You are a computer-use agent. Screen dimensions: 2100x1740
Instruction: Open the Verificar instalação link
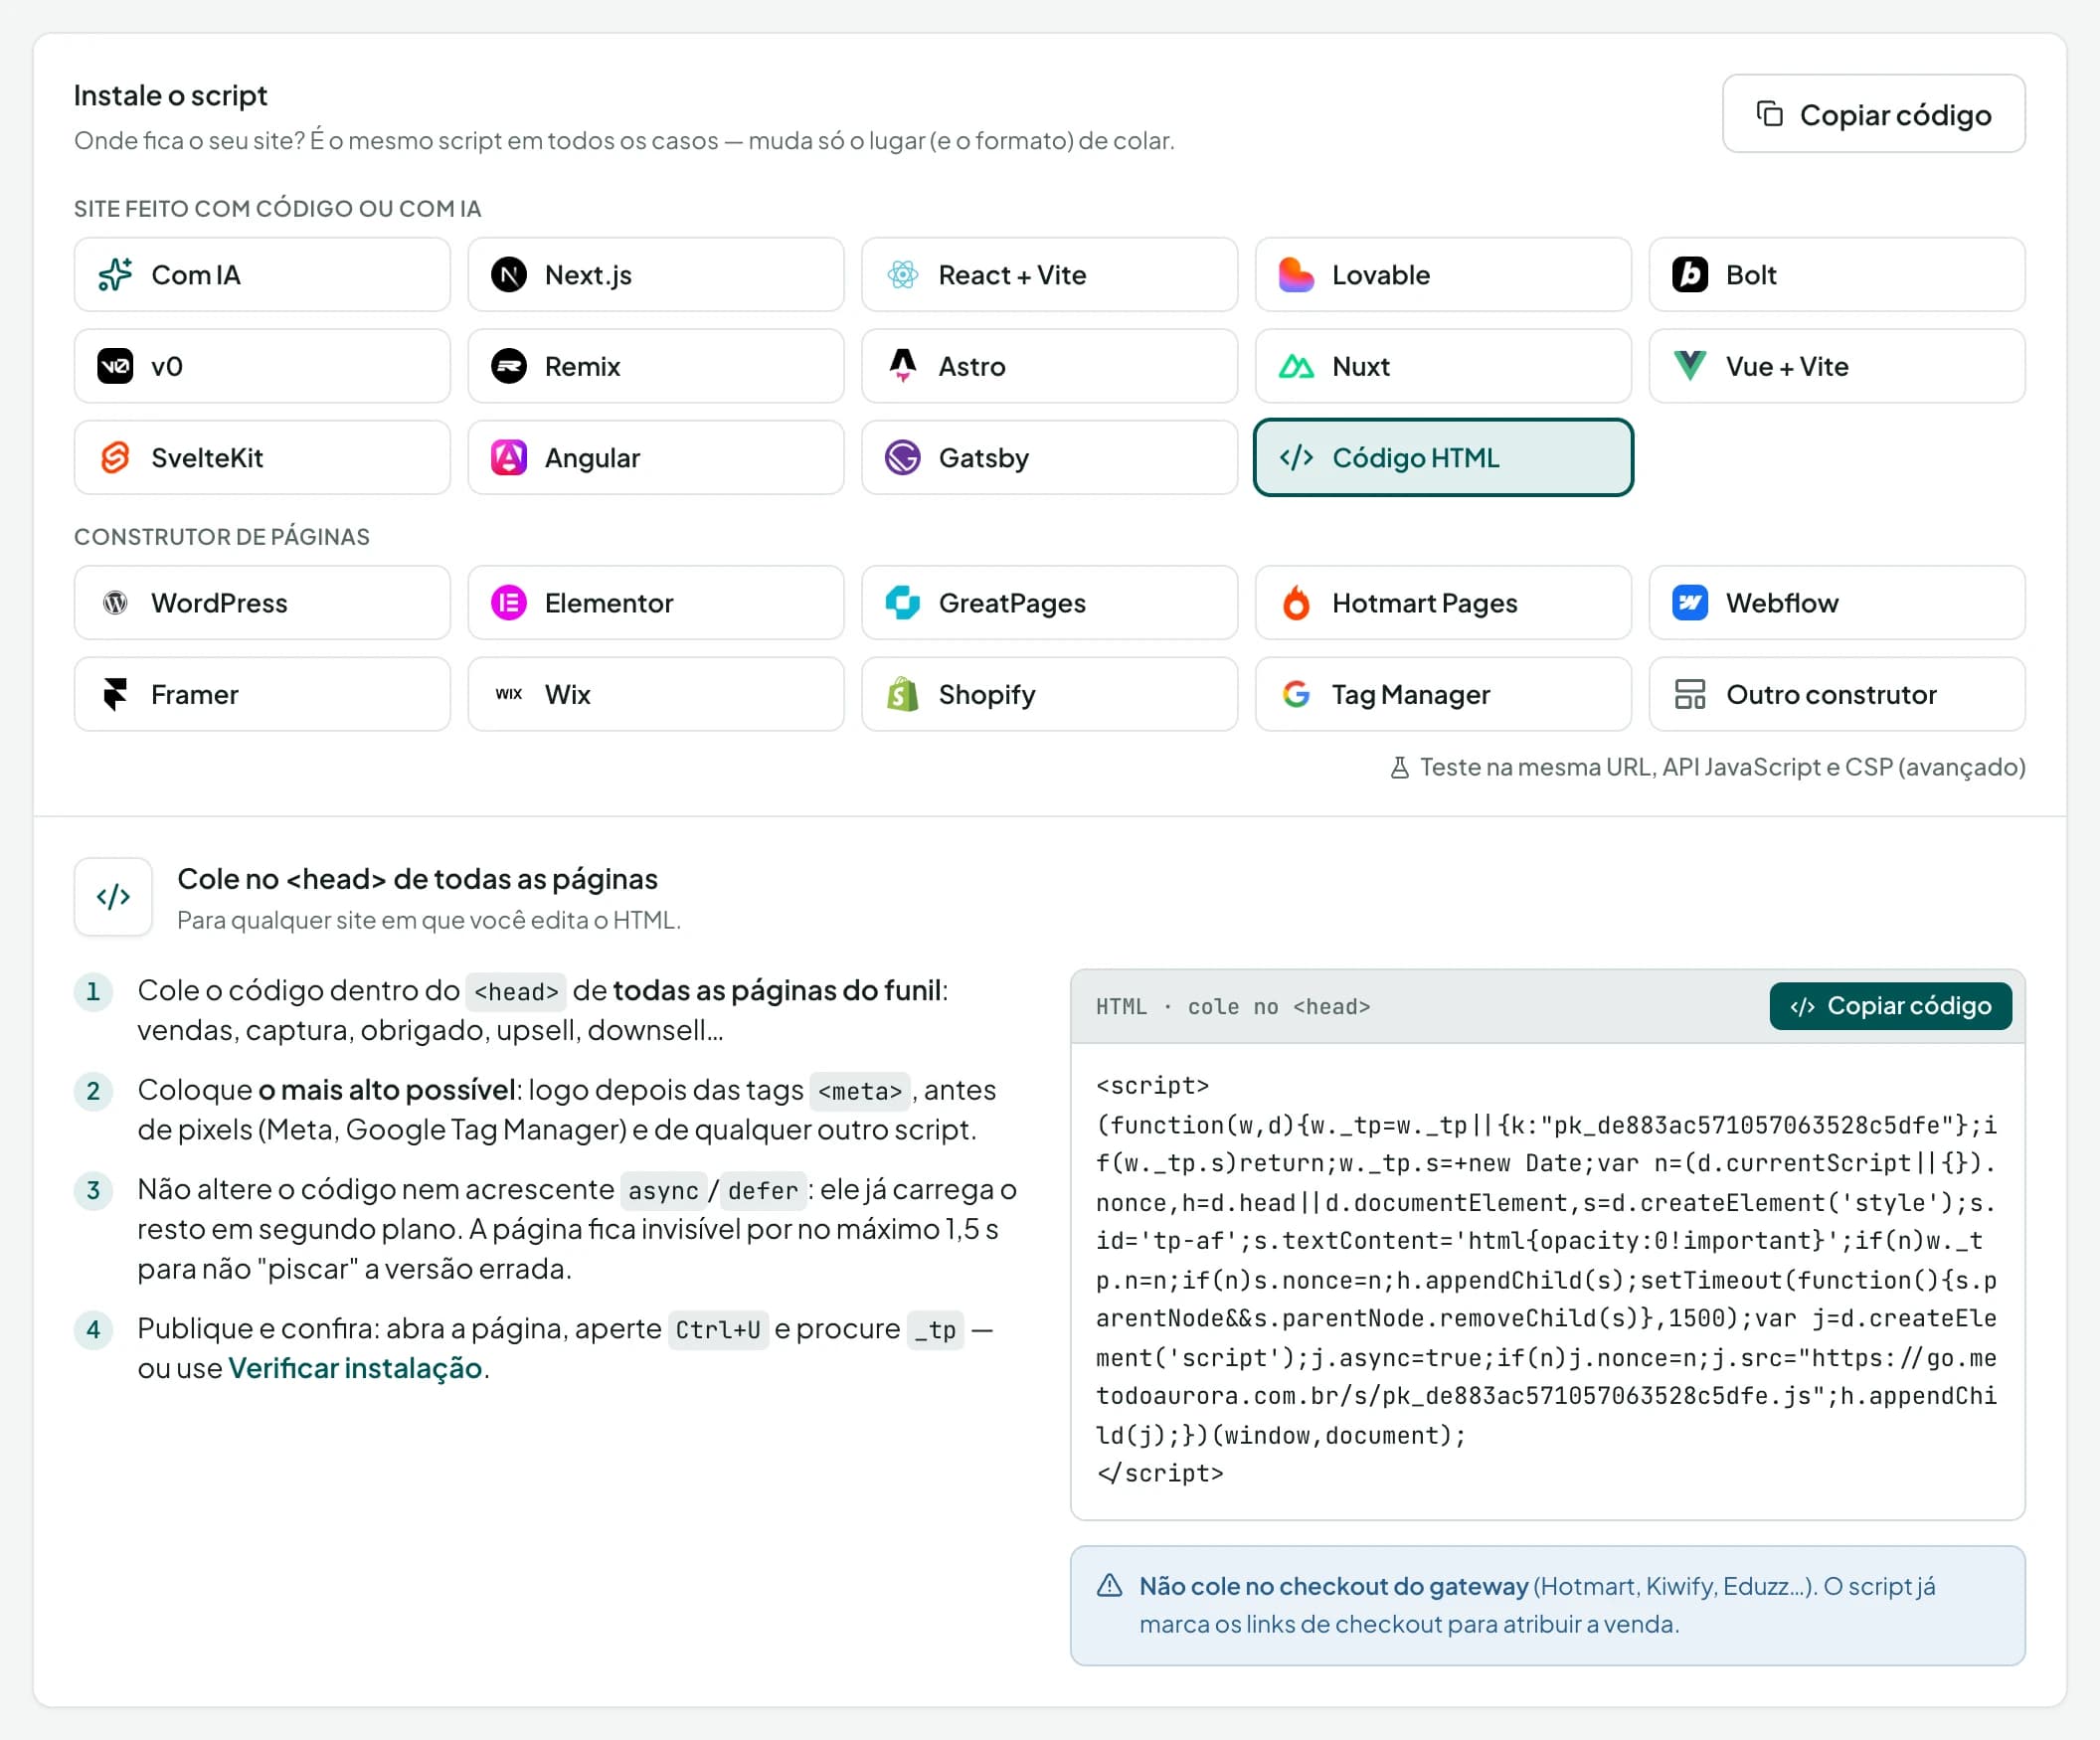[x=355, y=1367]
